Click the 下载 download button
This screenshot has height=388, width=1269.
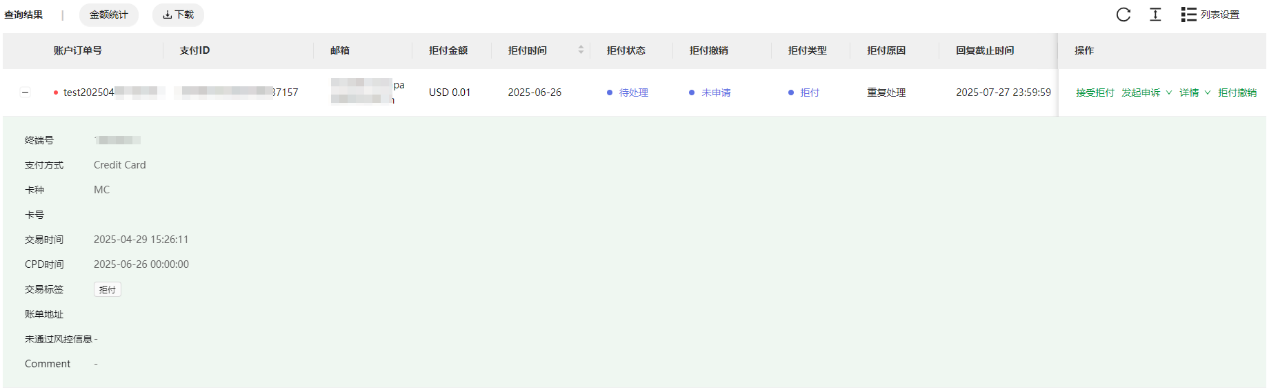pos(178,15)
